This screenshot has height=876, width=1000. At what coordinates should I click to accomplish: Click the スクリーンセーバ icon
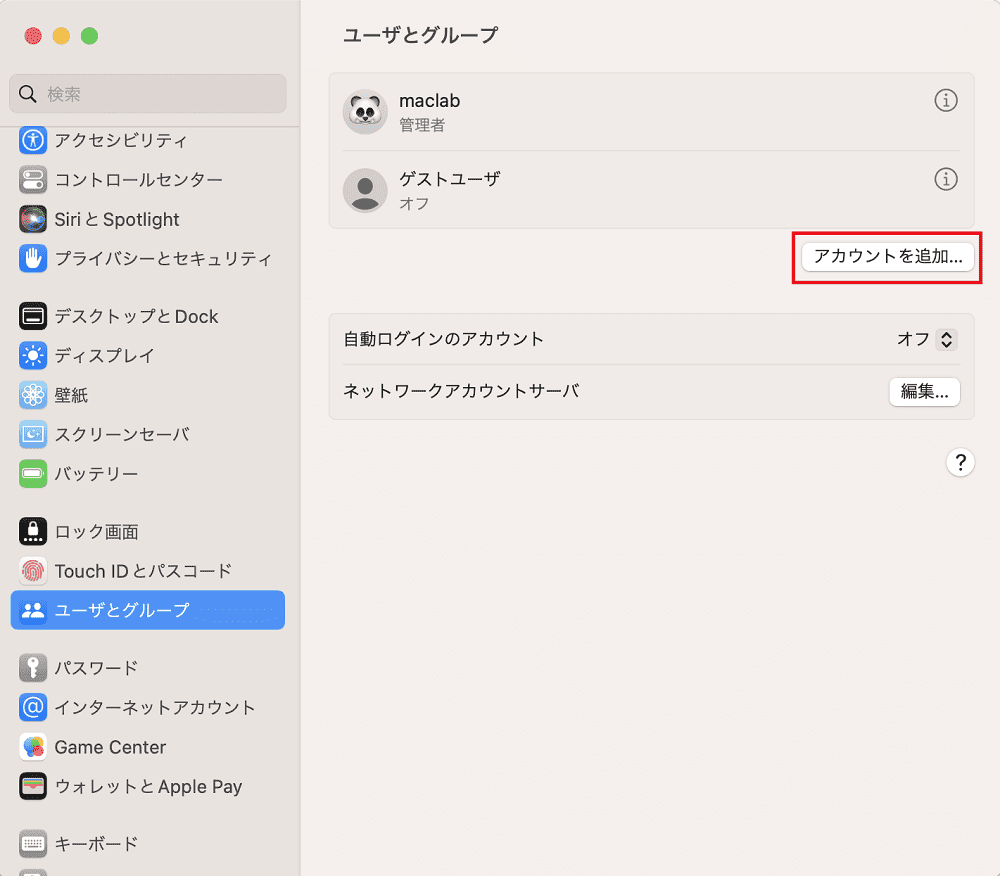(x=33, y=434)
